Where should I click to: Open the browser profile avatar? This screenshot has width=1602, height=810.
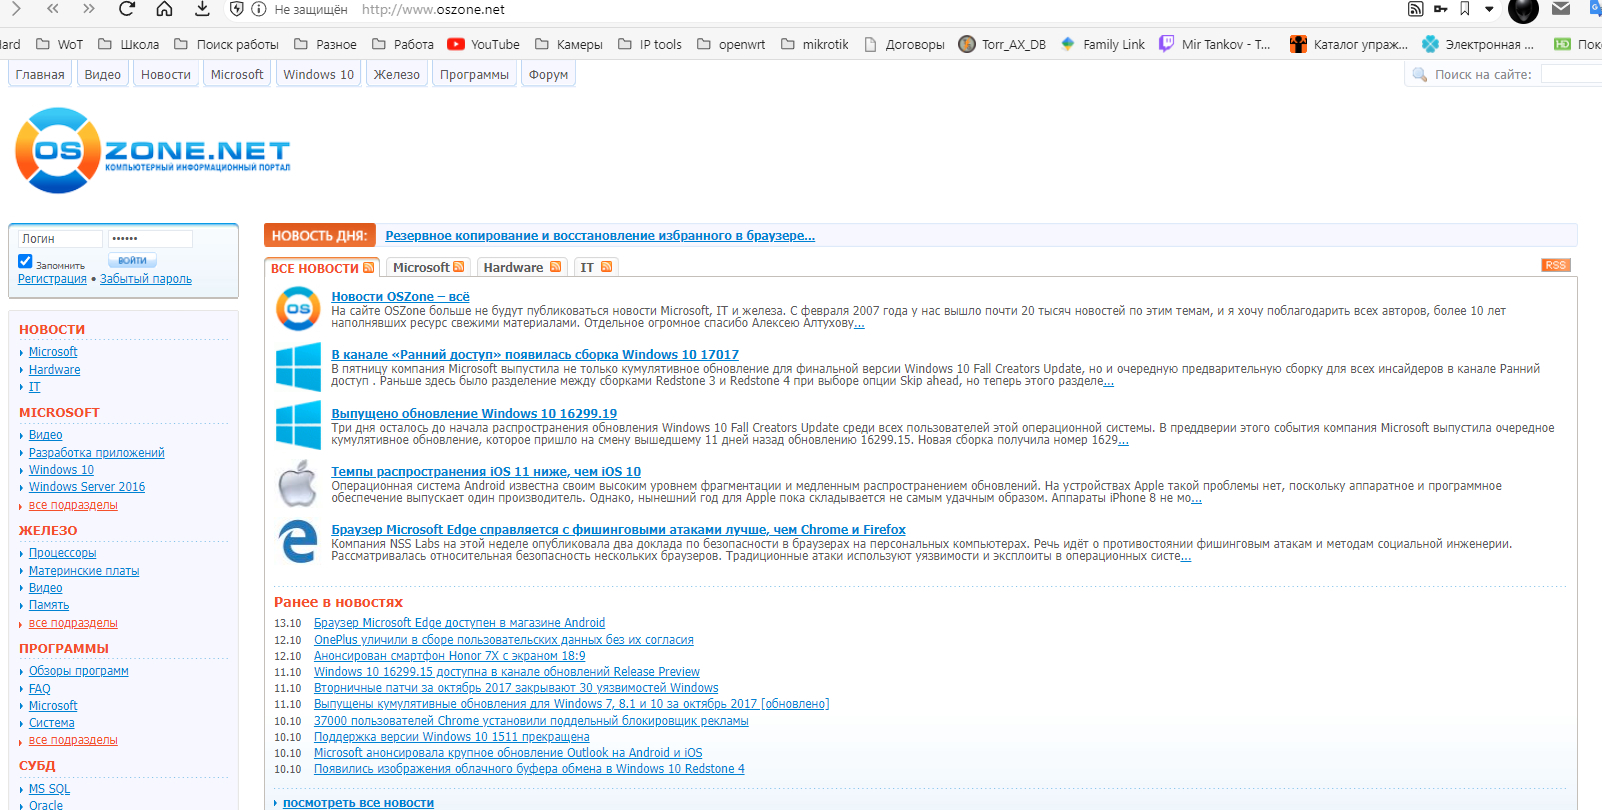click(1523, 10)
